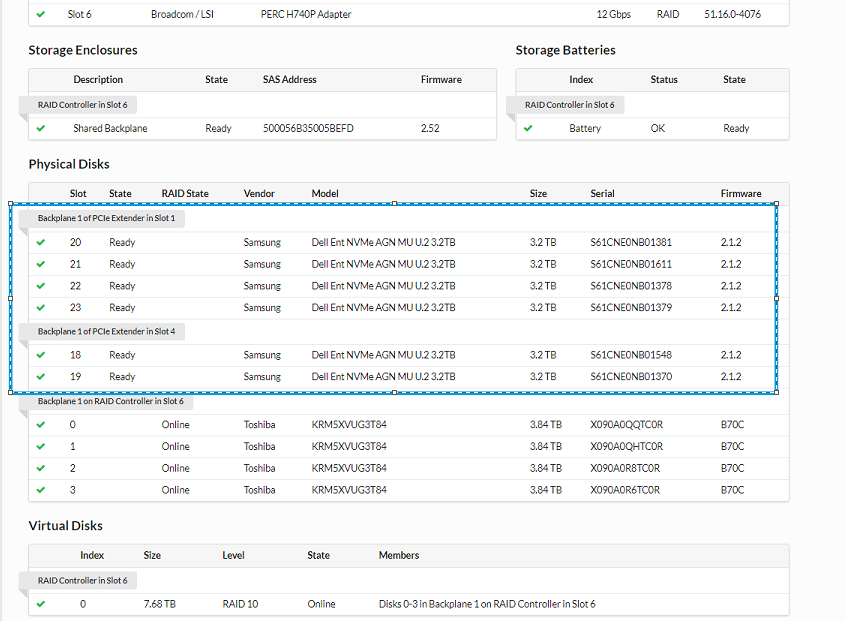Collapse Backplane 1 of PCIe Extender in Slot 4
846x621 pixels.
pyautogui.click(x=104, y=331)
